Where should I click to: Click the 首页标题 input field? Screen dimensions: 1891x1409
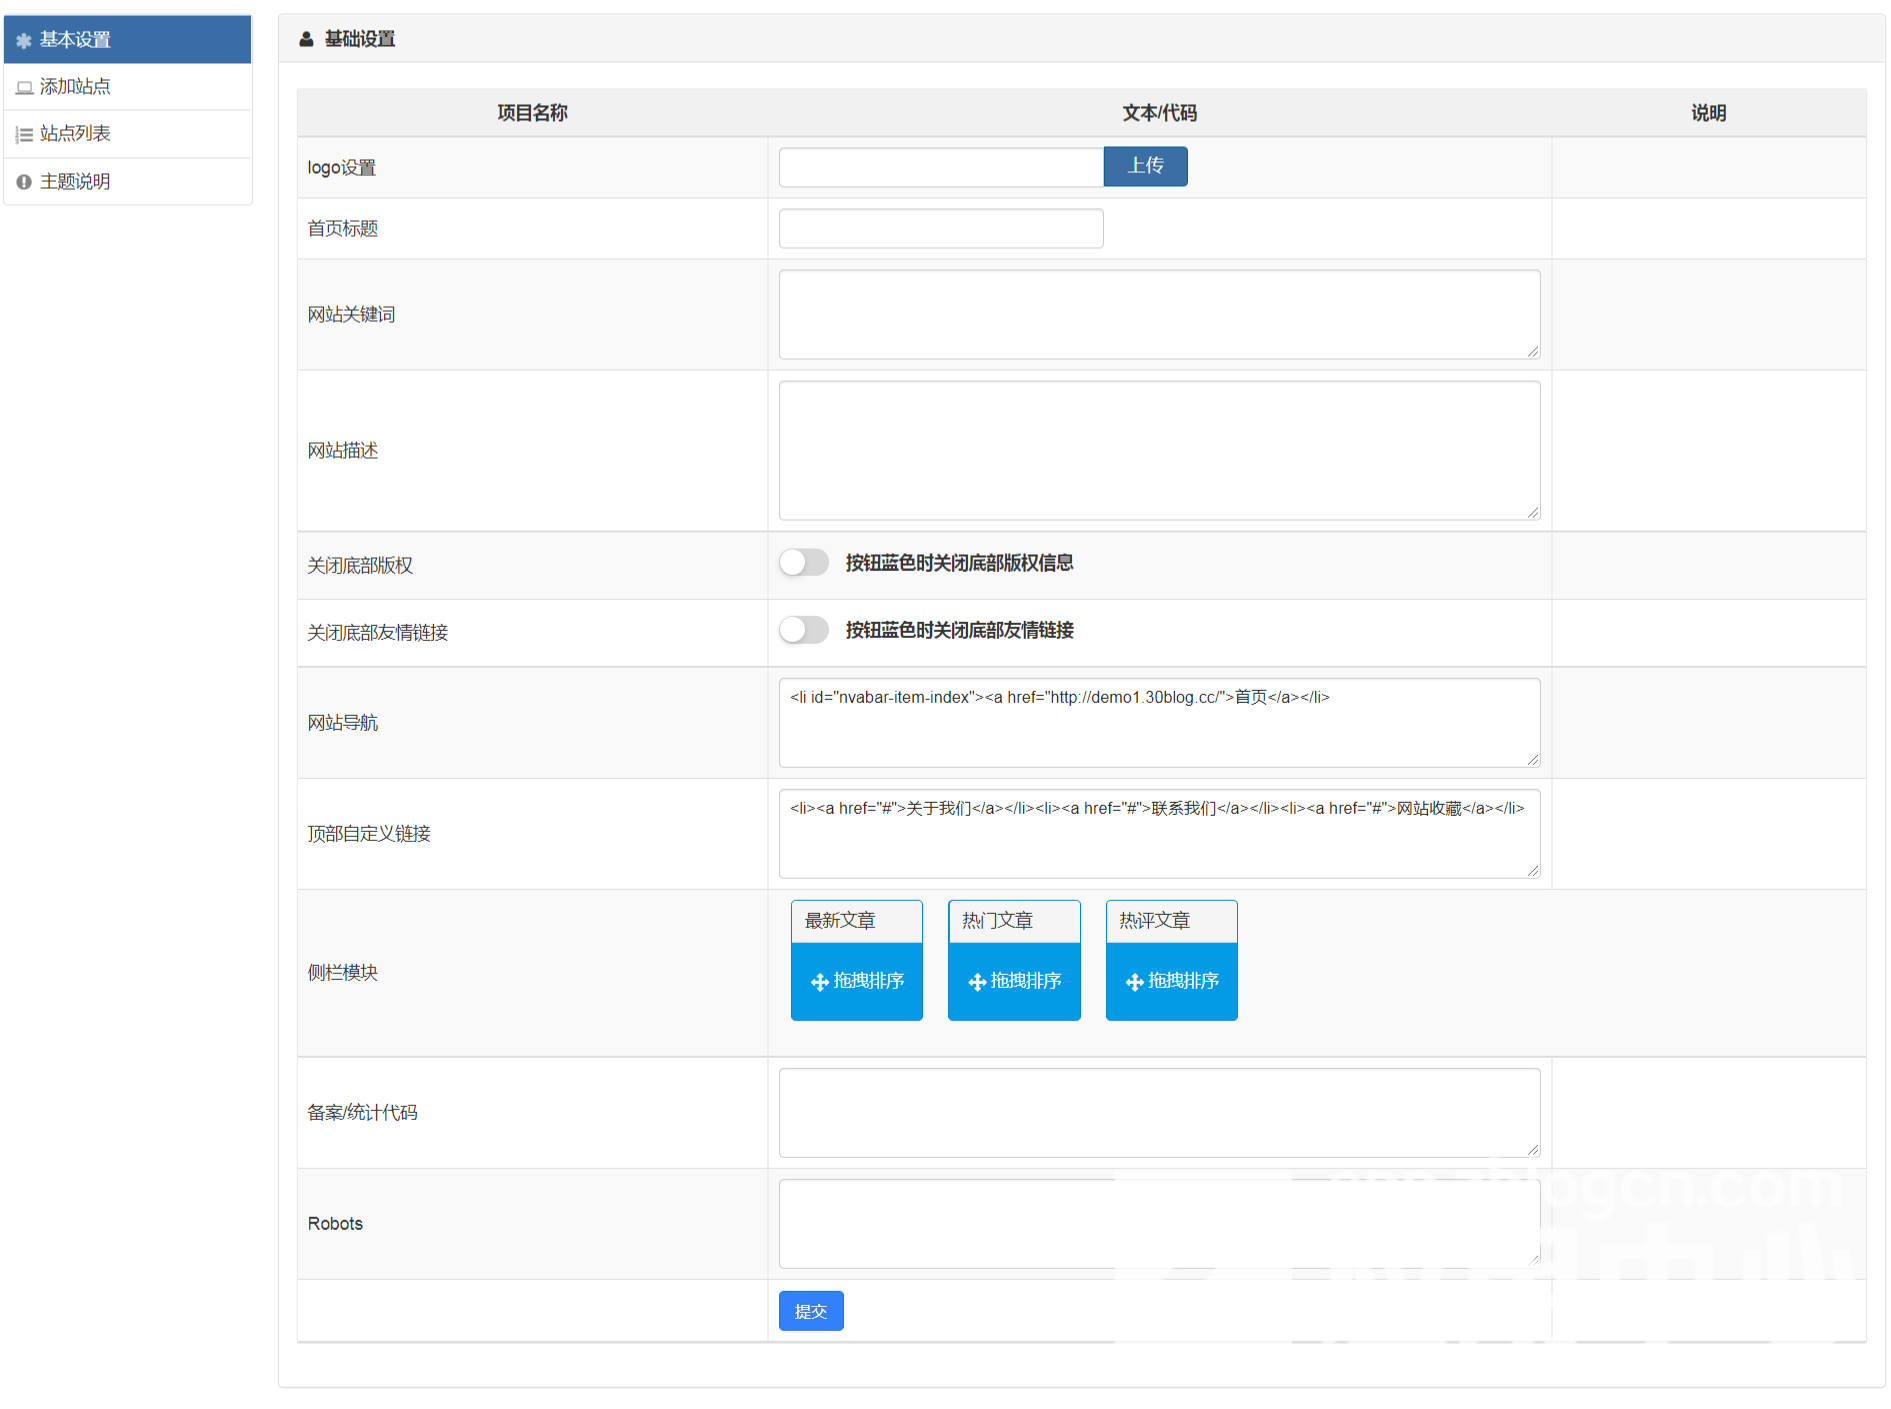coord(940,229)
